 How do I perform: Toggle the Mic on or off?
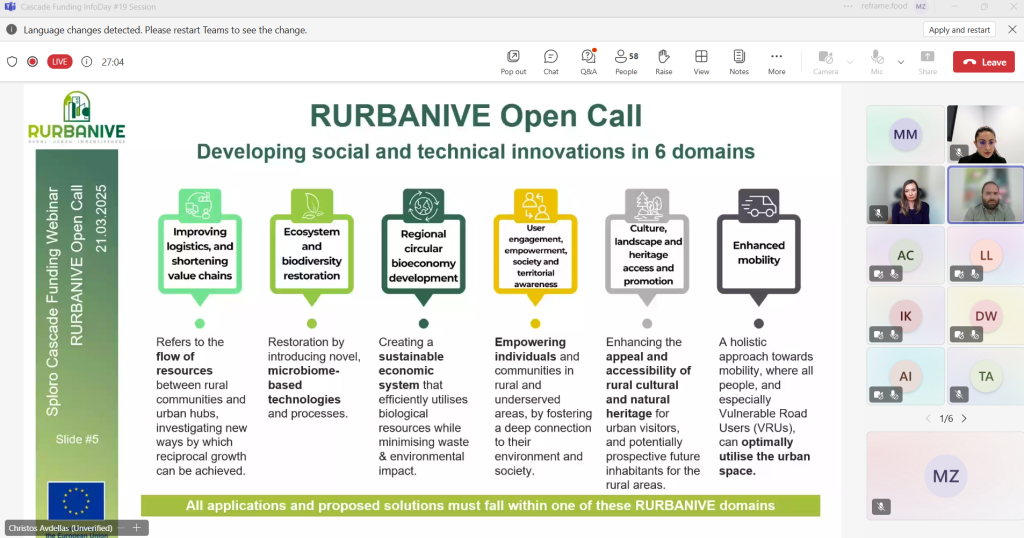pyautogui.click(x=877, y=62)
